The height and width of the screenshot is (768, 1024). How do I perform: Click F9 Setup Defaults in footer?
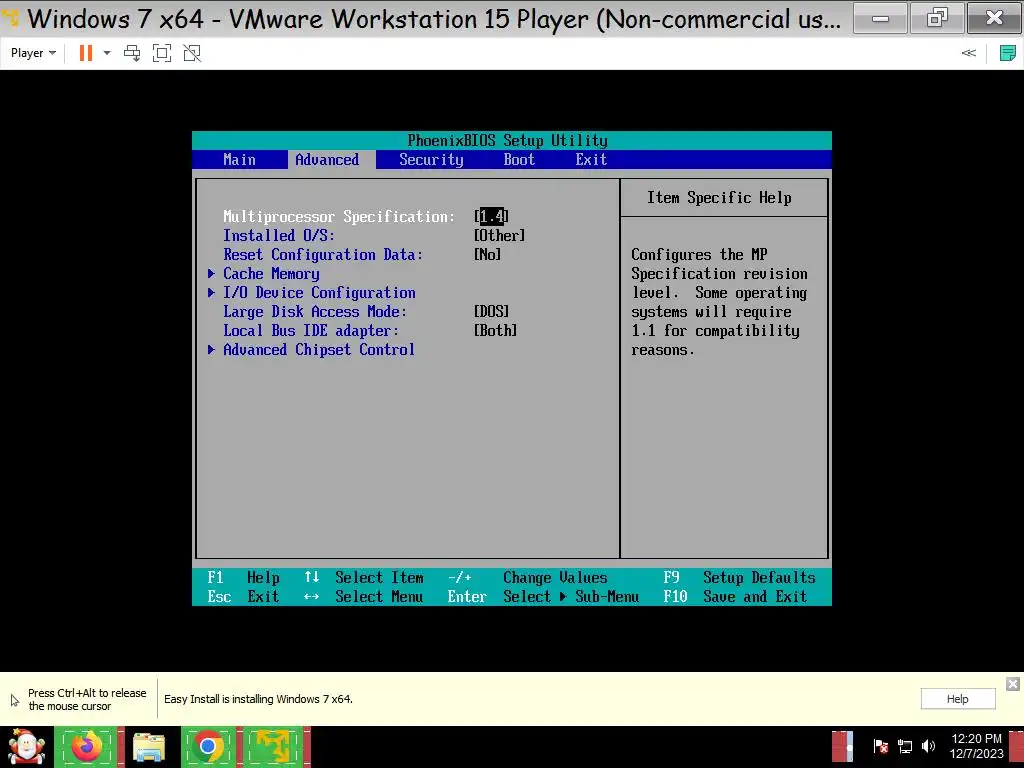pos(739,577)
